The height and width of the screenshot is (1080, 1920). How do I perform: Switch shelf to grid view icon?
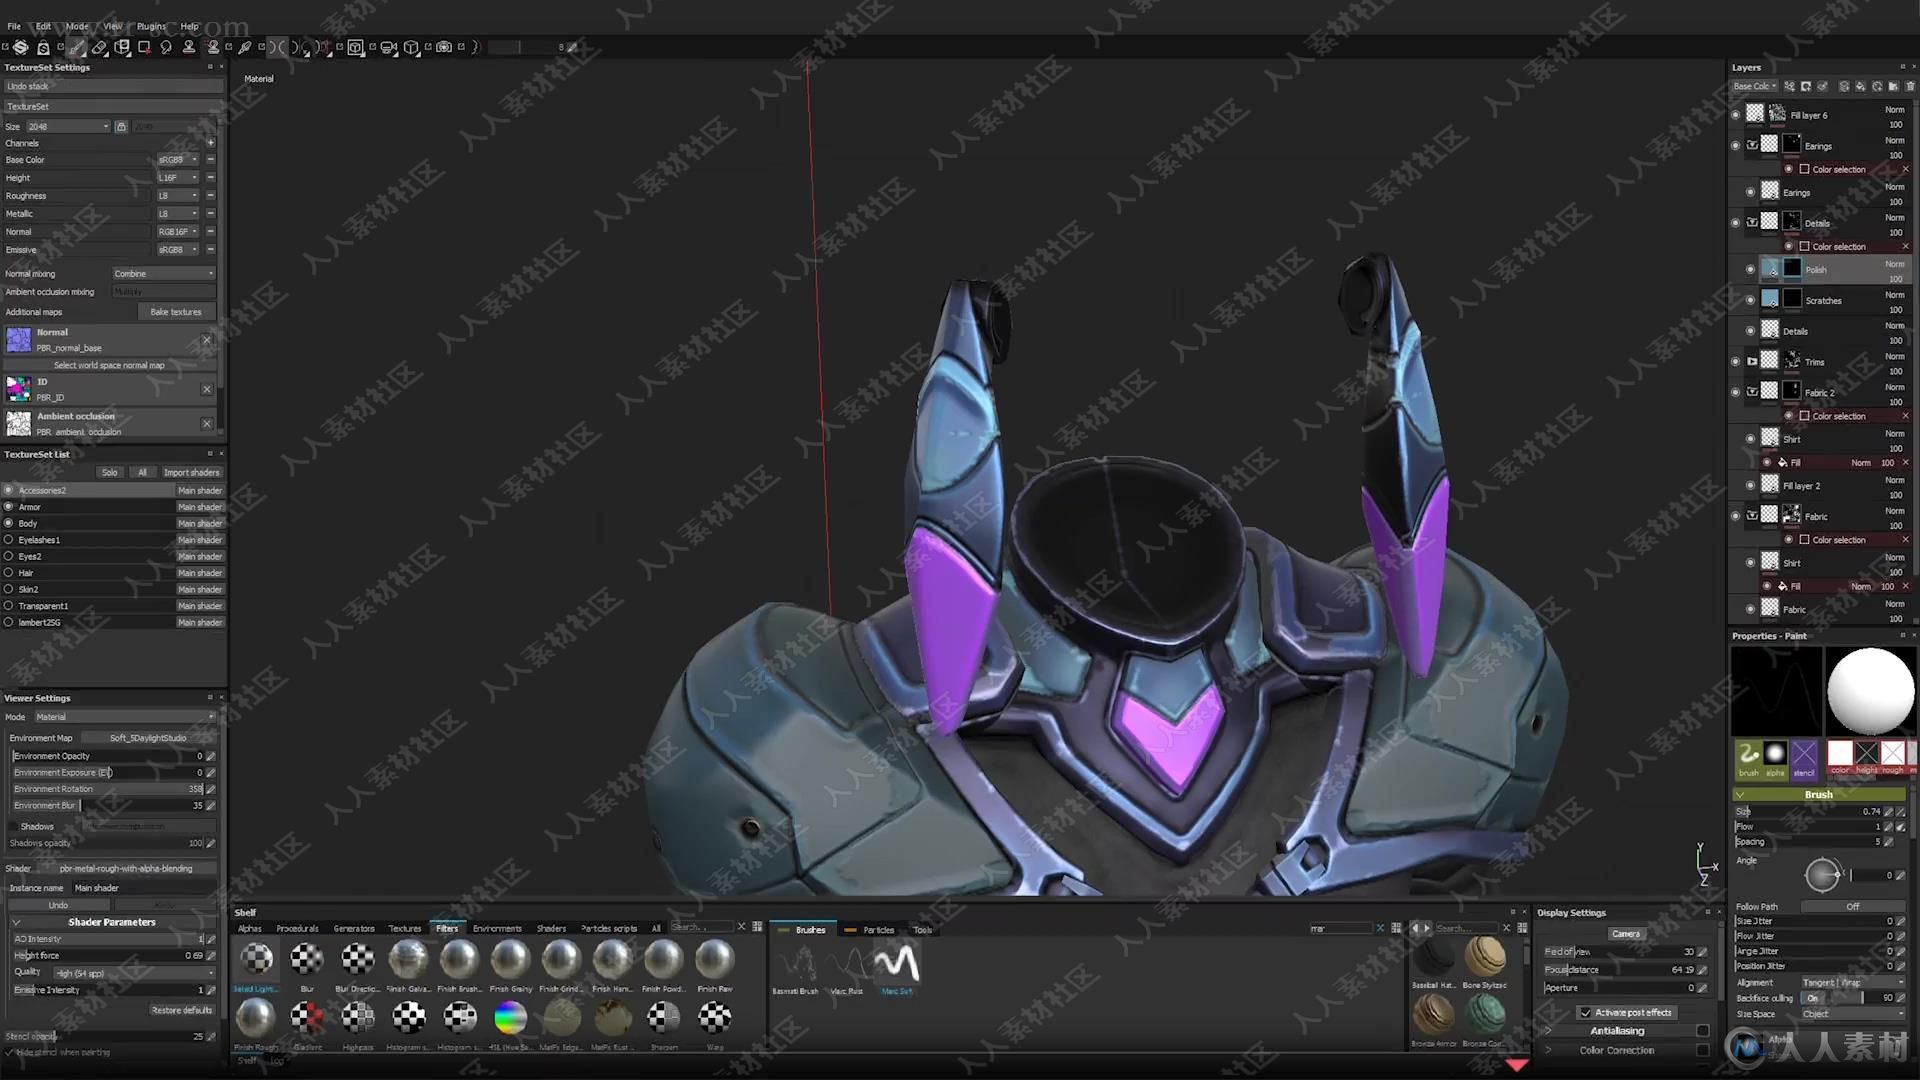click(757, 927)
